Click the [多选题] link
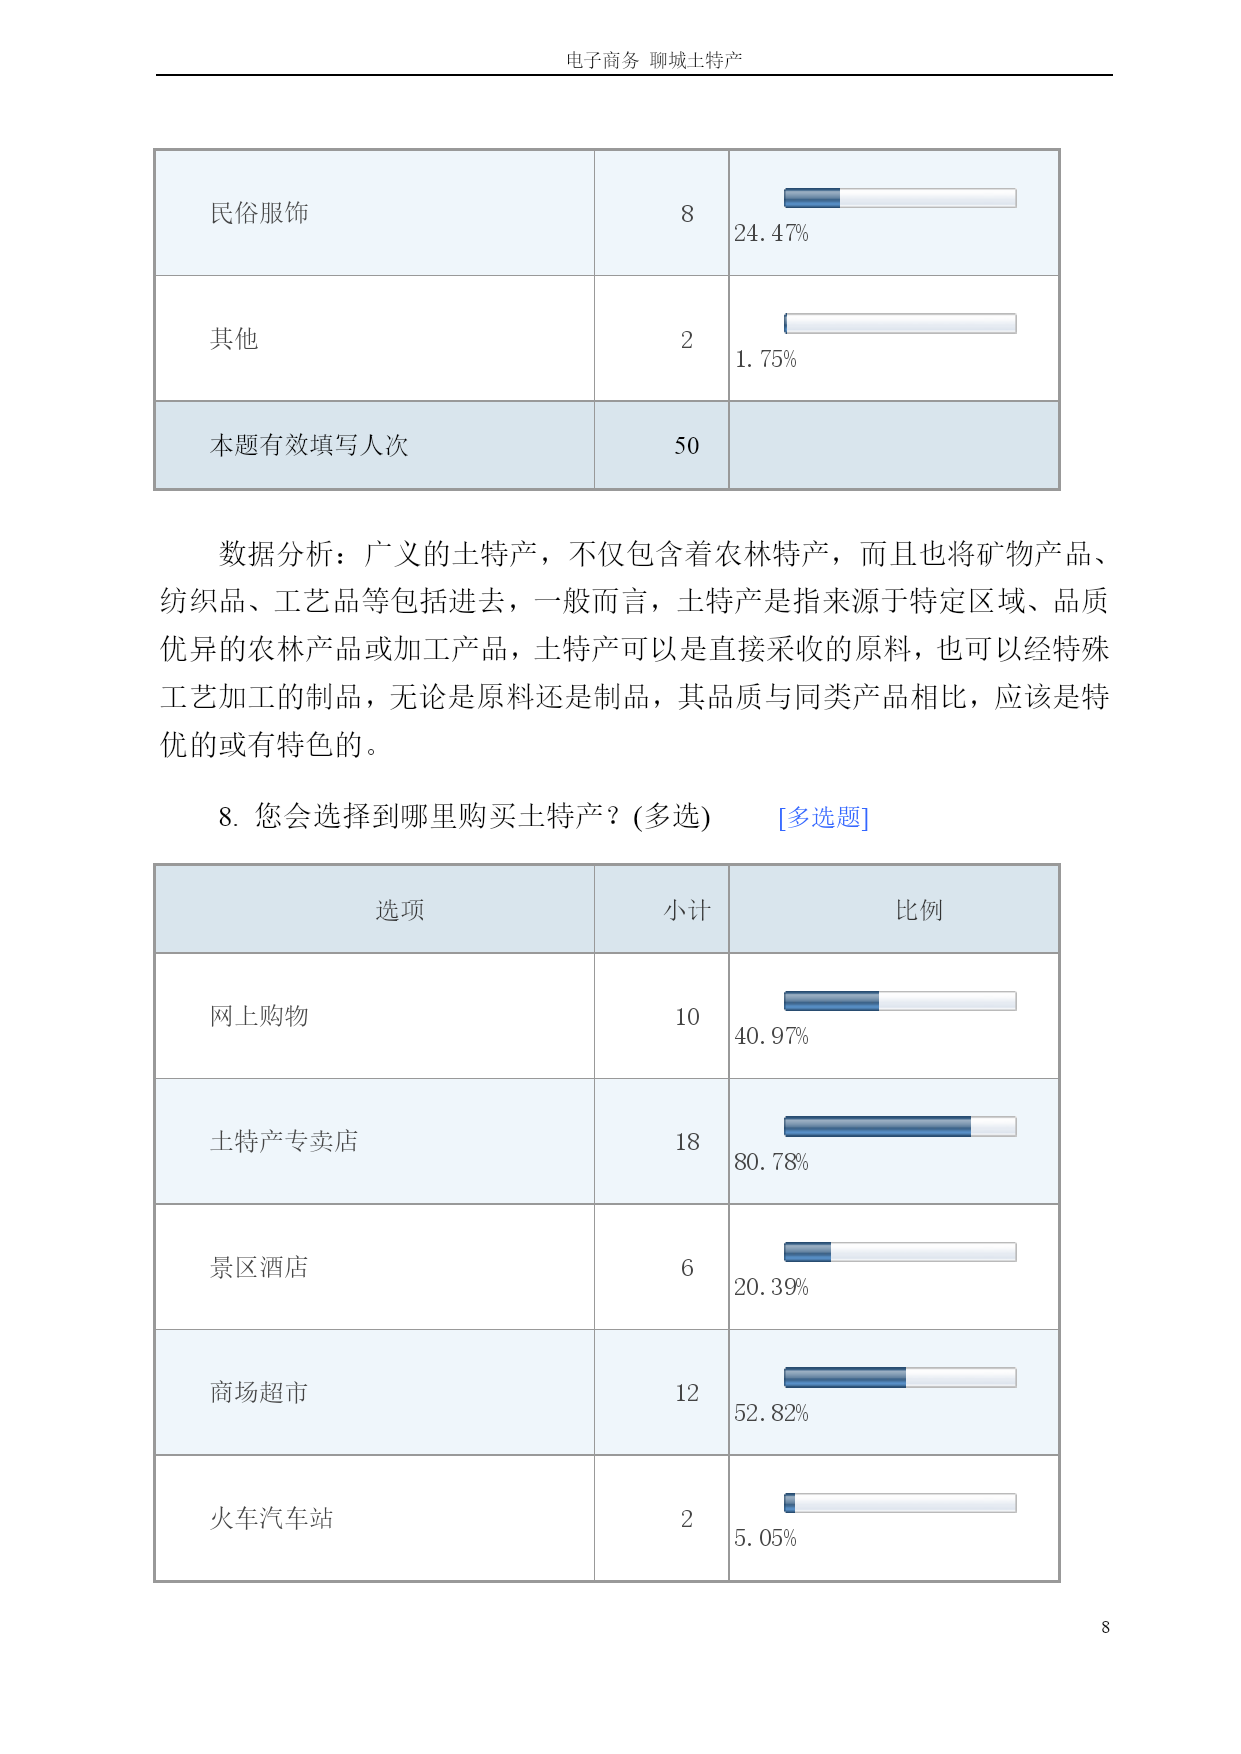This screenshot has width=1241, height=1754. [x=823, y=817]
